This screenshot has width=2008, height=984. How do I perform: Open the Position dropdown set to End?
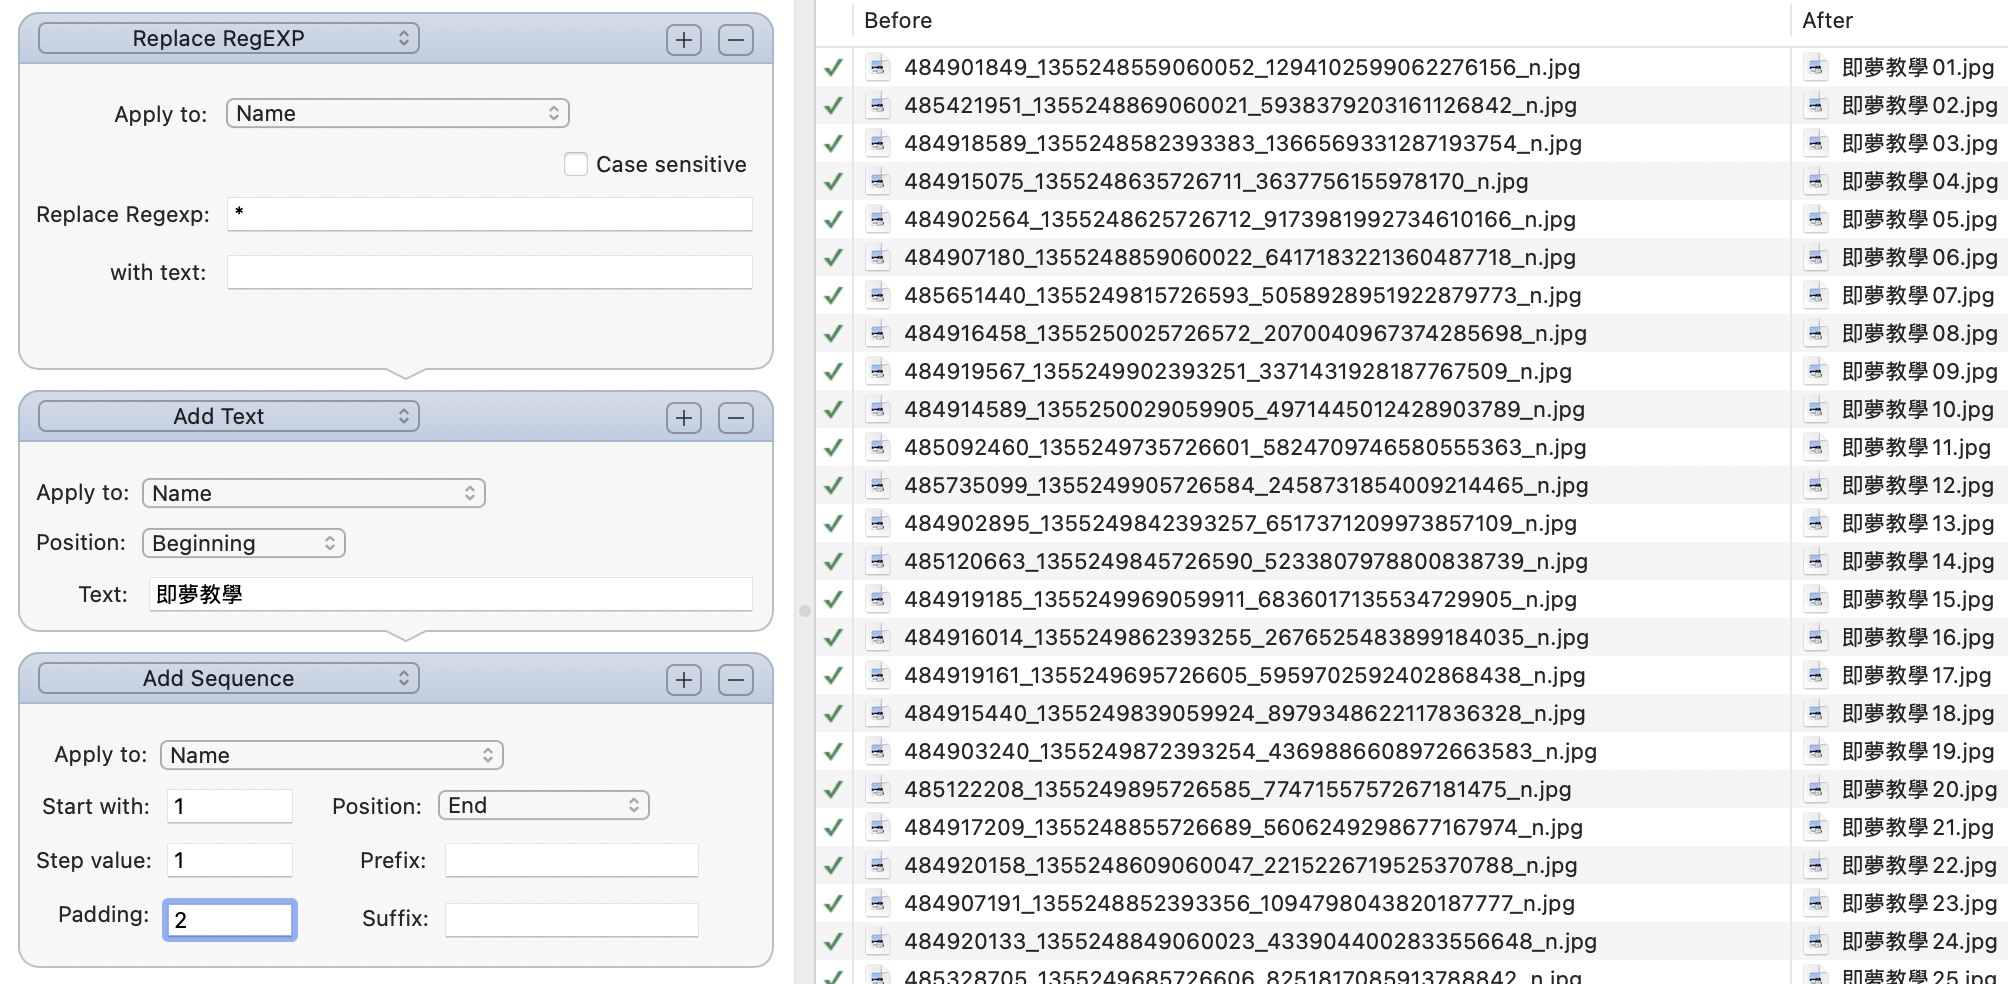click(x=544, y=805)
